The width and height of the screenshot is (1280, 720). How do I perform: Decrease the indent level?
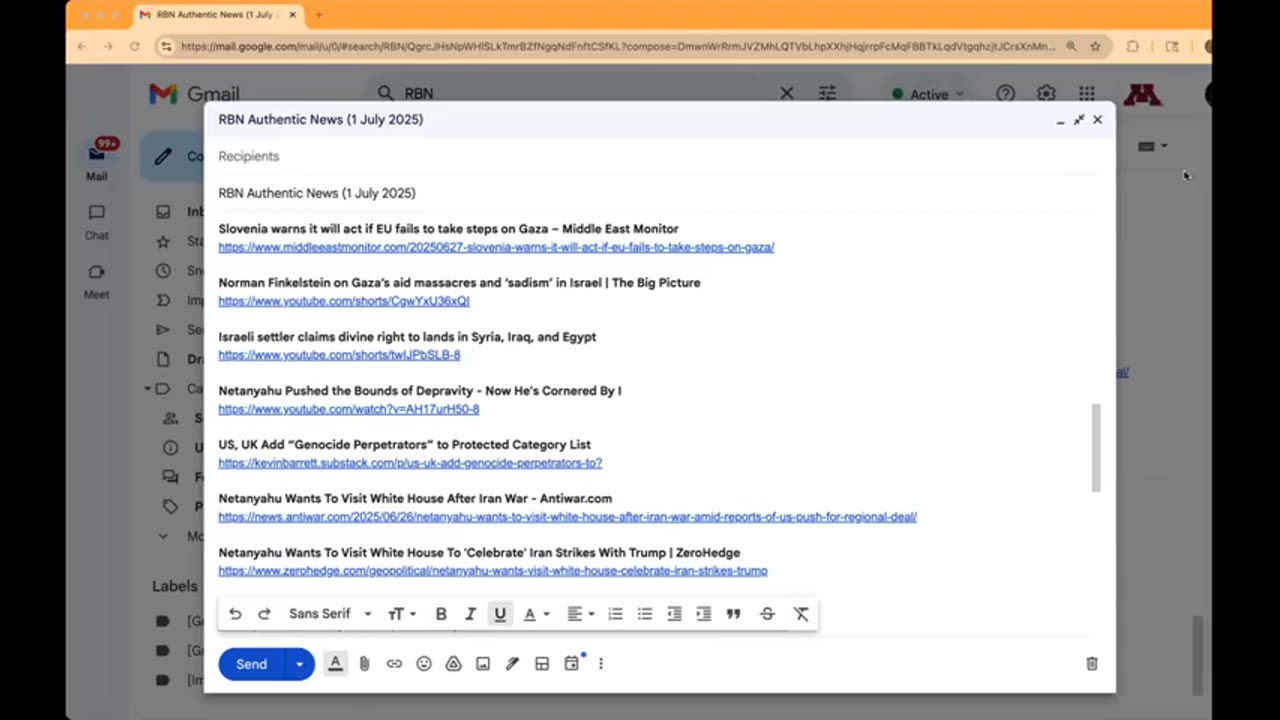[x=674, y=614]
